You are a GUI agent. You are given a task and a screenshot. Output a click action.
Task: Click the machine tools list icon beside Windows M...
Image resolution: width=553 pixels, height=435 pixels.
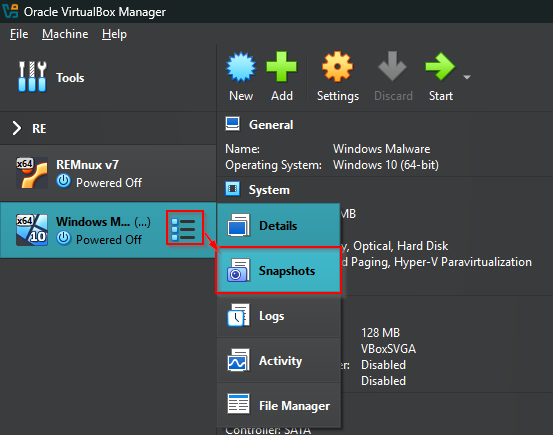point(184,228)
